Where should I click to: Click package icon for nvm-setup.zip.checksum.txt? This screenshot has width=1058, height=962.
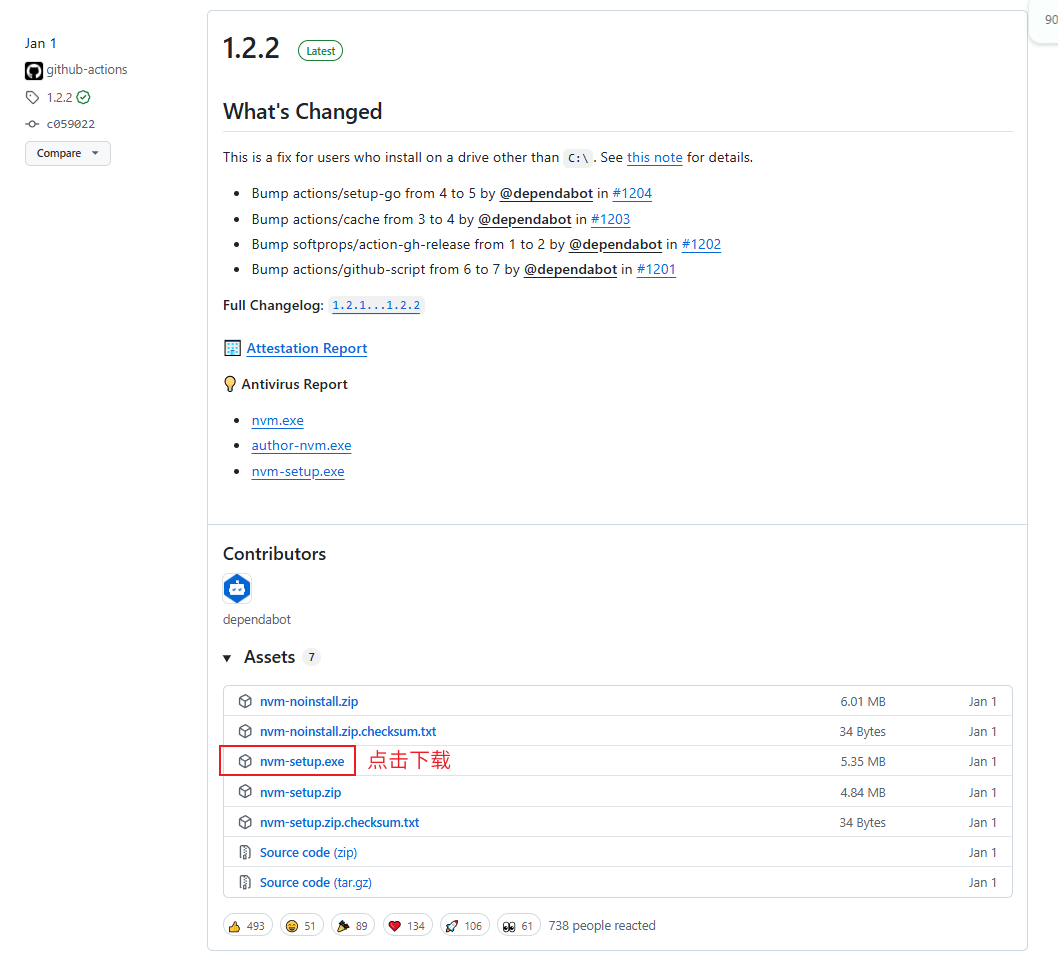pyautogui.click(x=245, y=822)
